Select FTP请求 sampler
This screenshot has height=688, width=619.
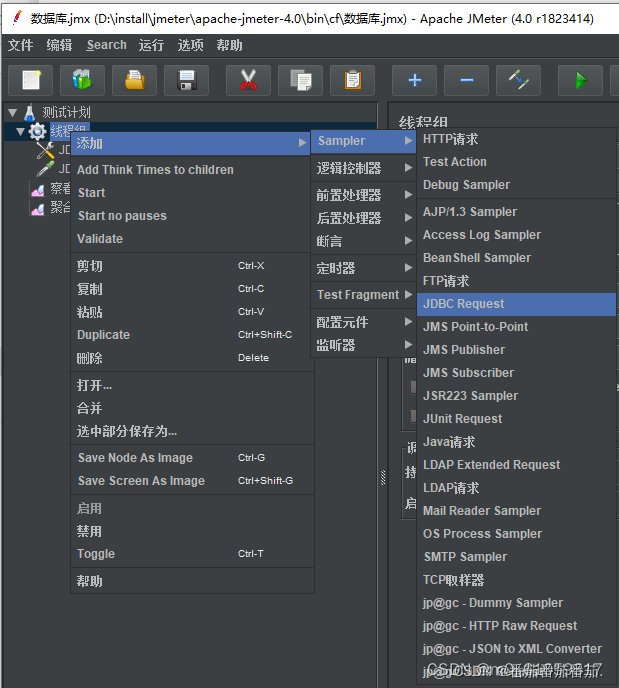(516, 281)
